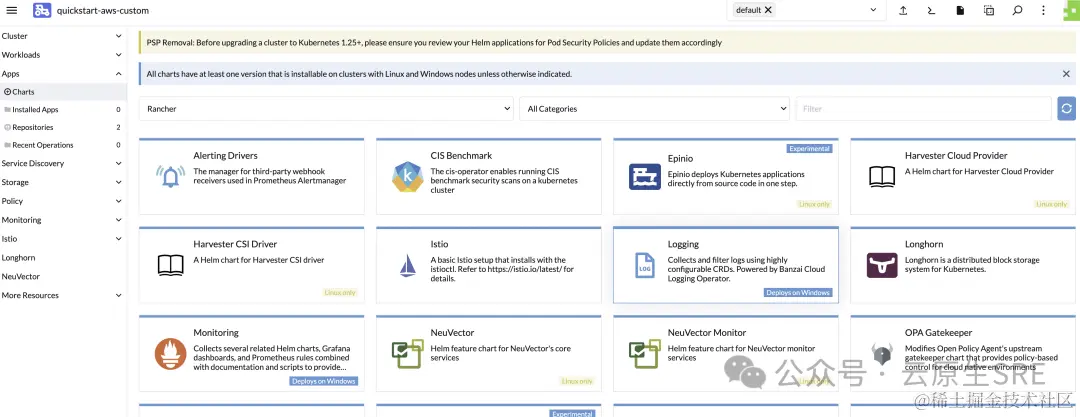Click the Recent Operations folder icon
Image resolution: width=1080 pixels, height=417 pixels.
click(x=8, y=145)
